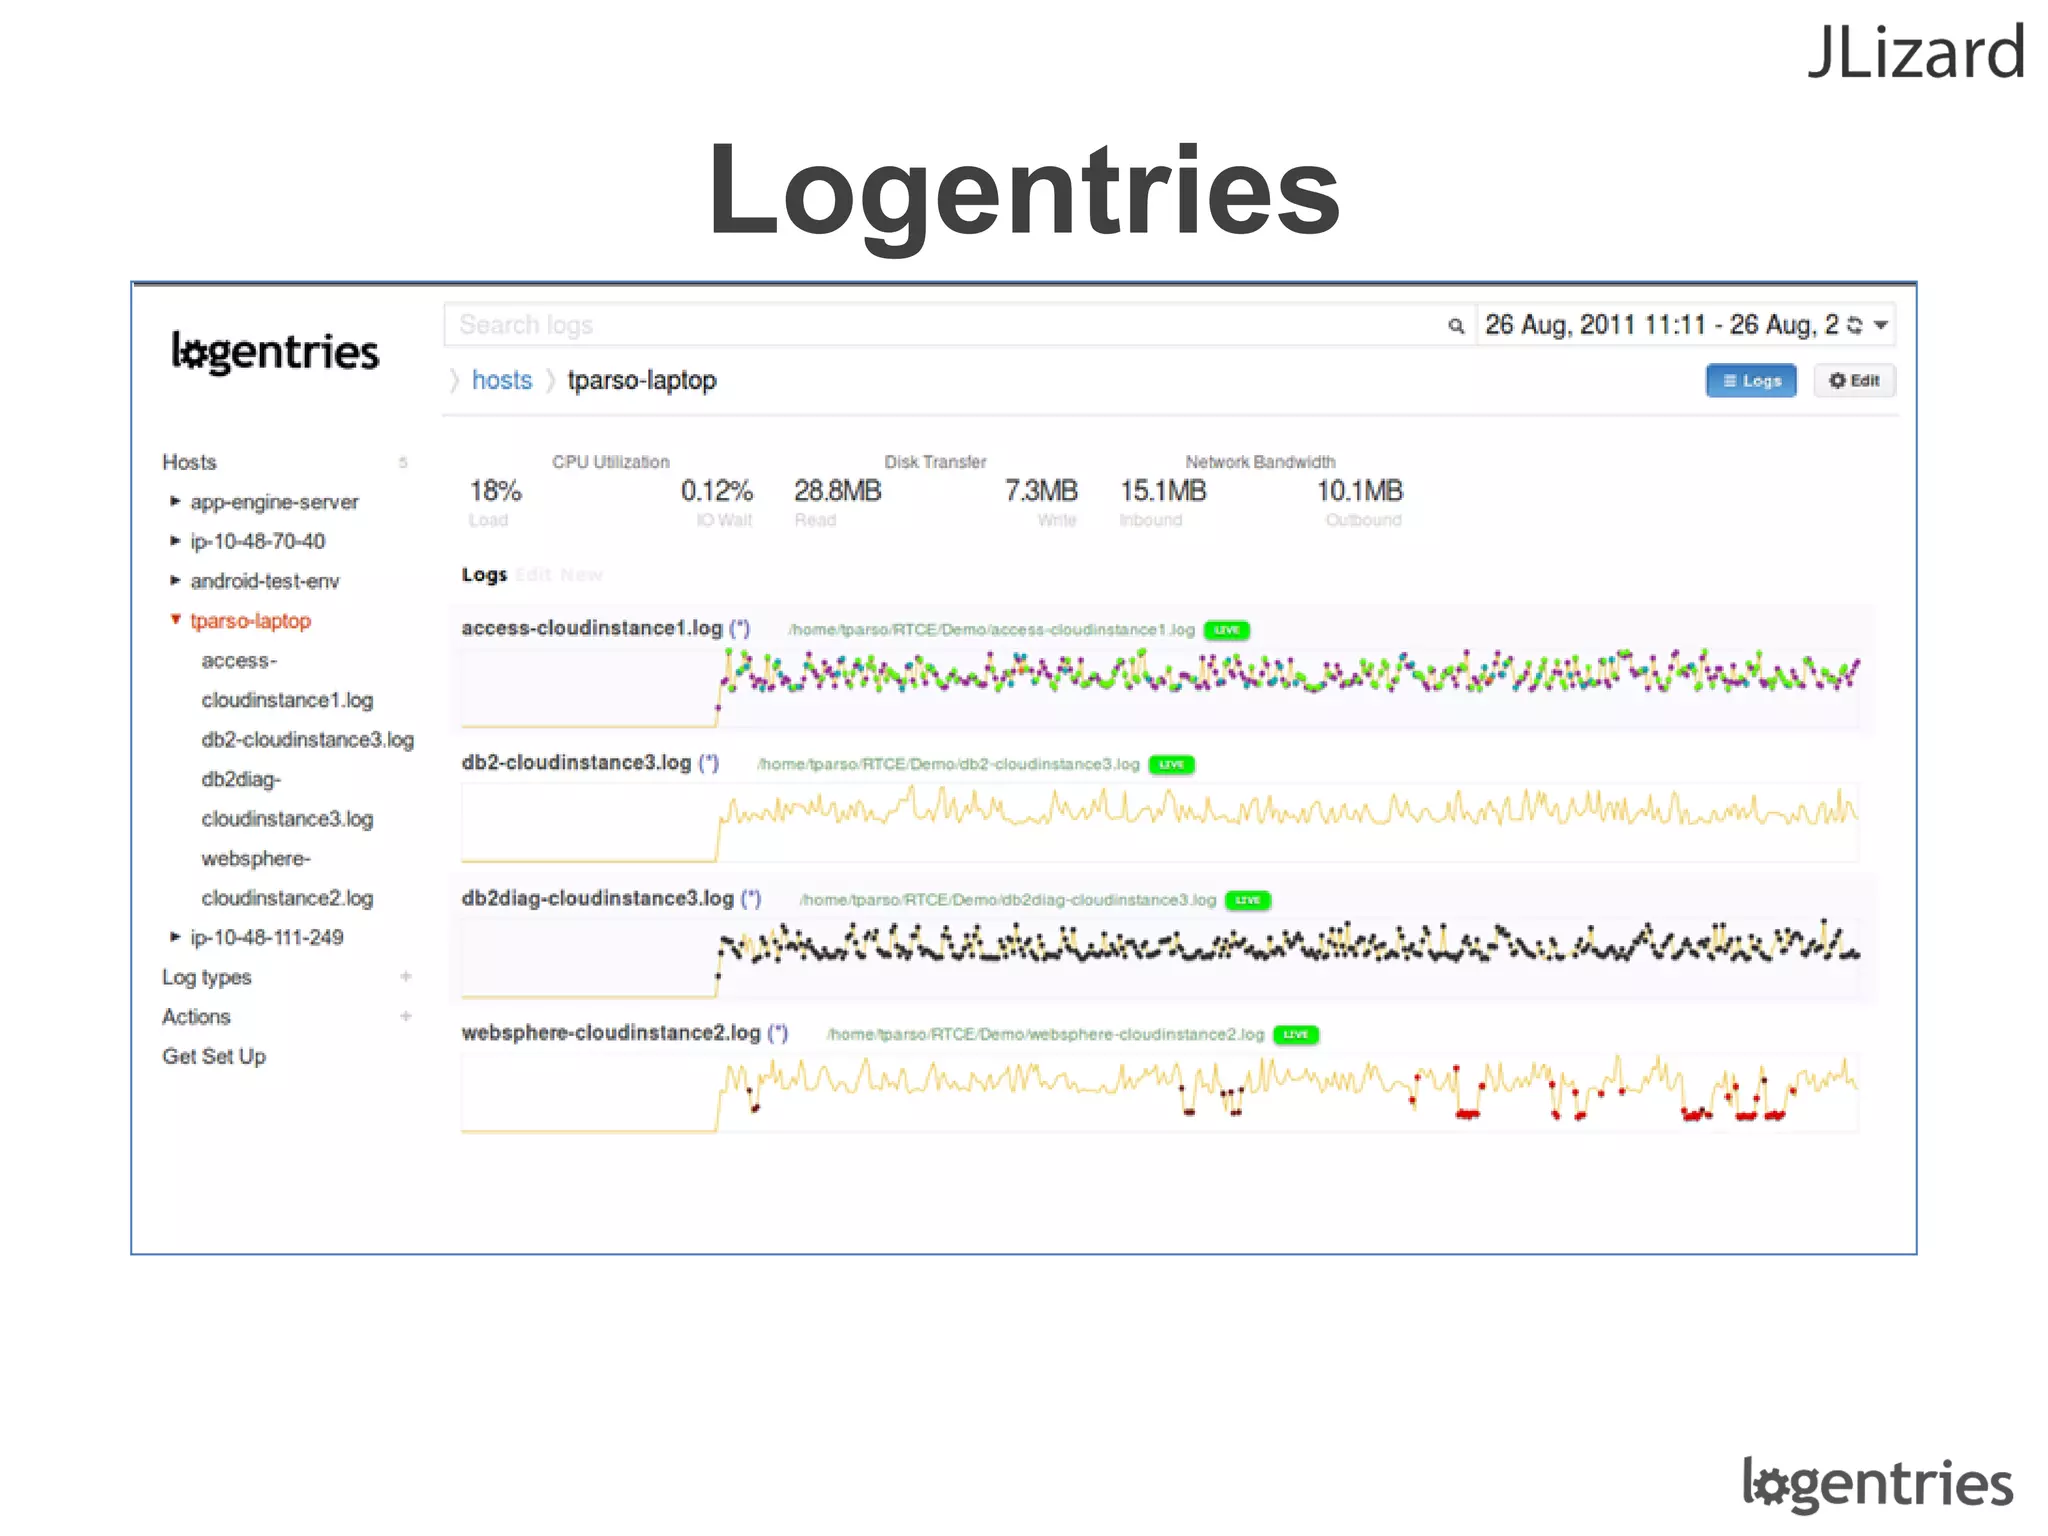2048x1536 pixels.
Task: Select db2diag-cloudinstance3.log in sidebar
Action: (x=287, y=799)
